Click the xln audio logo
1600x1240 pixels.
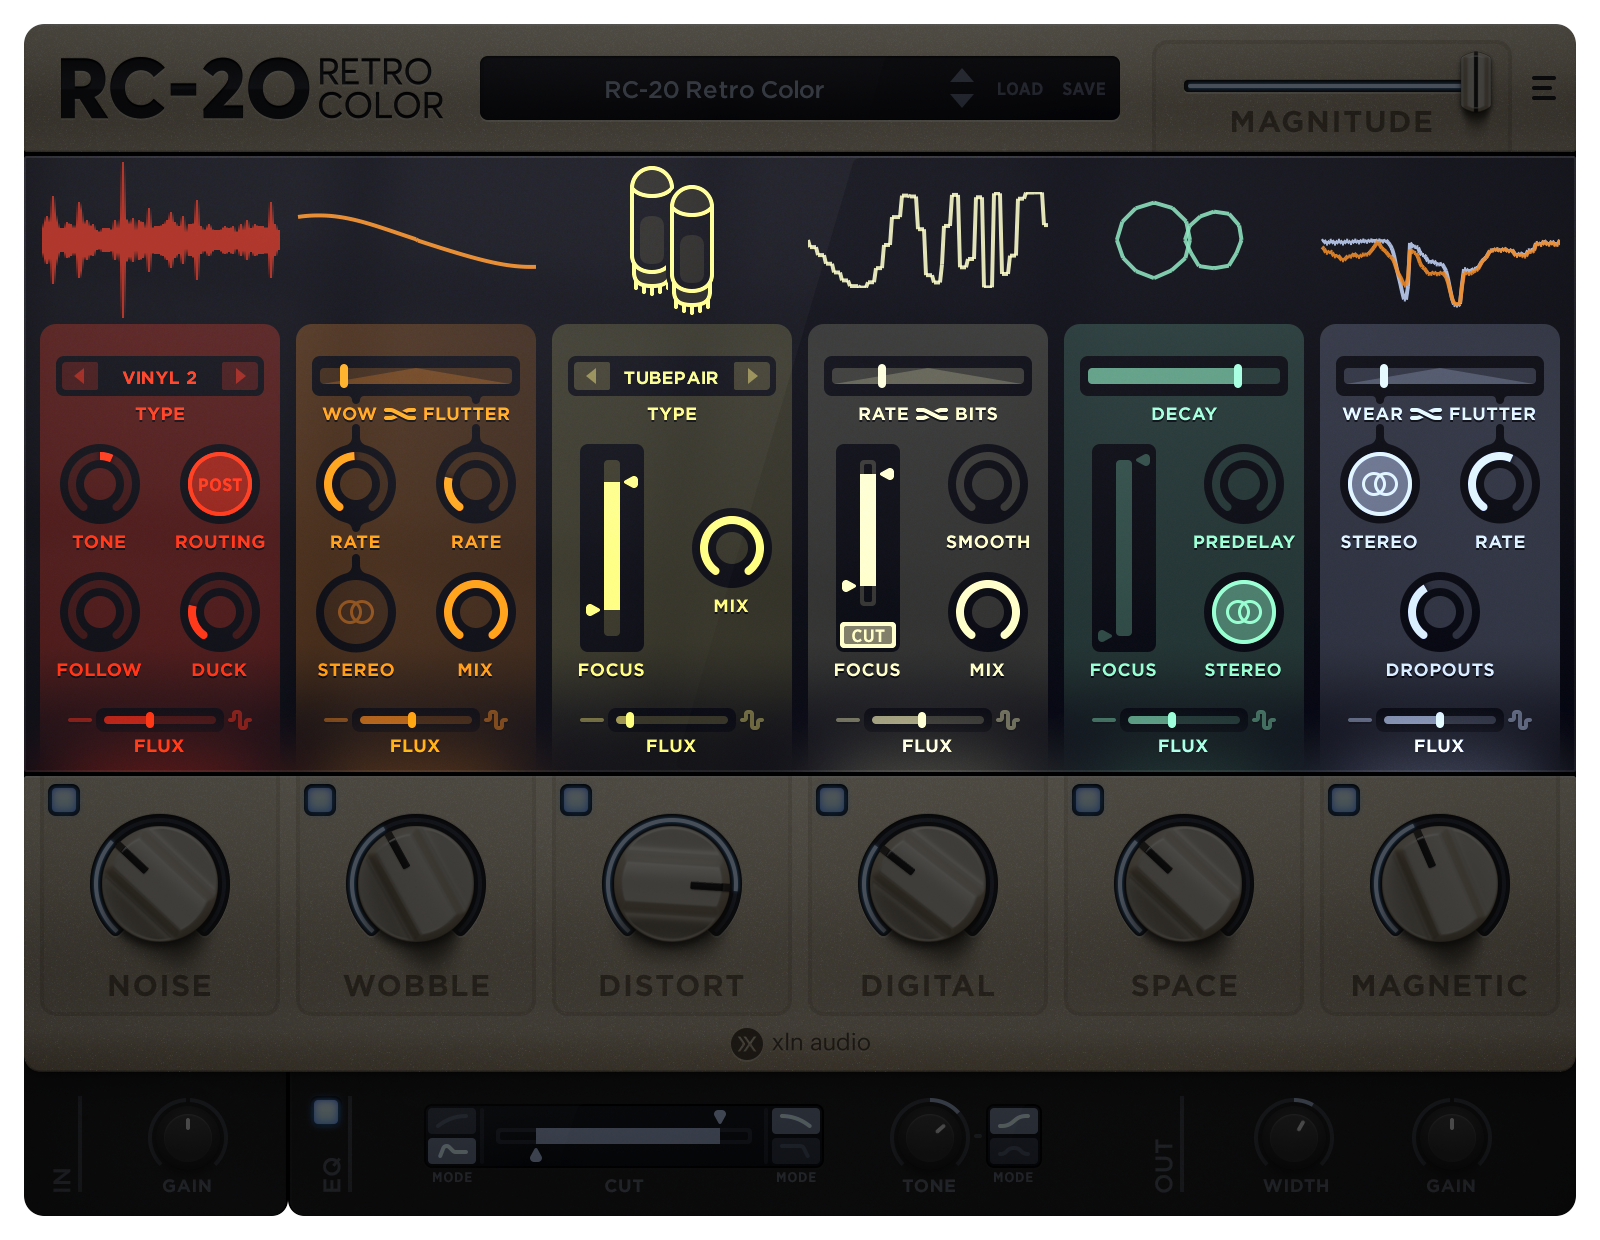click(x=801, y=1043)
